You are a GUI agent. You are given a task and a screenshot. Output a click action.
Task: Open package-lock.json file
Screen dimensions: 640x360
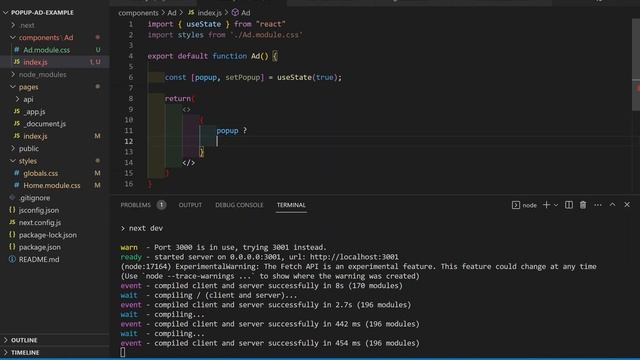click(48, 235)
